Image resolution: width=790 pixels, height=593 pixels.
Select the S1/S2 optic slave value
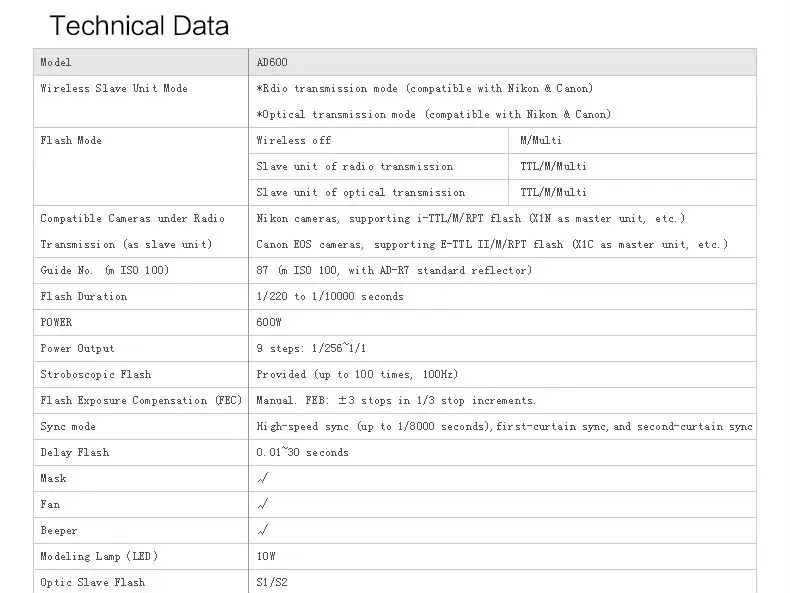(272, 582)
